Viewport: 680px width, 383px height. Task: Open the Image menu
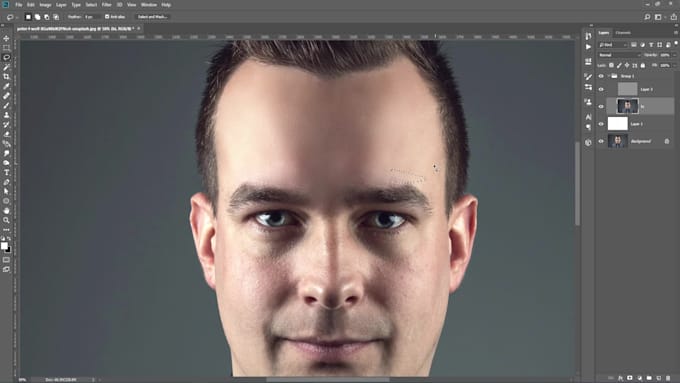click(x=45, y=5)
